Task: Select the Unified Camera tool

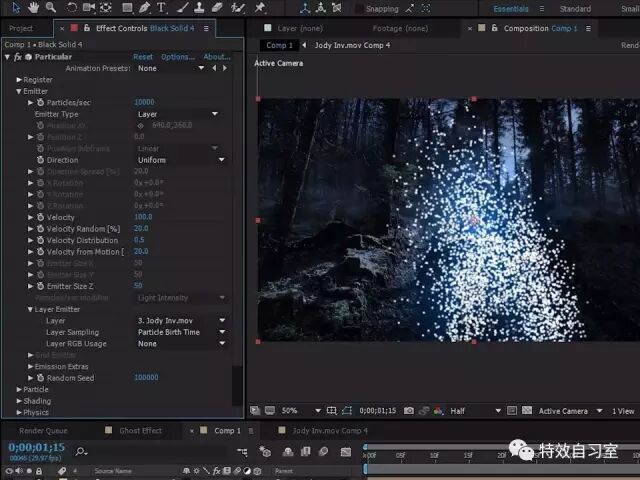Action: click(89, 7)
